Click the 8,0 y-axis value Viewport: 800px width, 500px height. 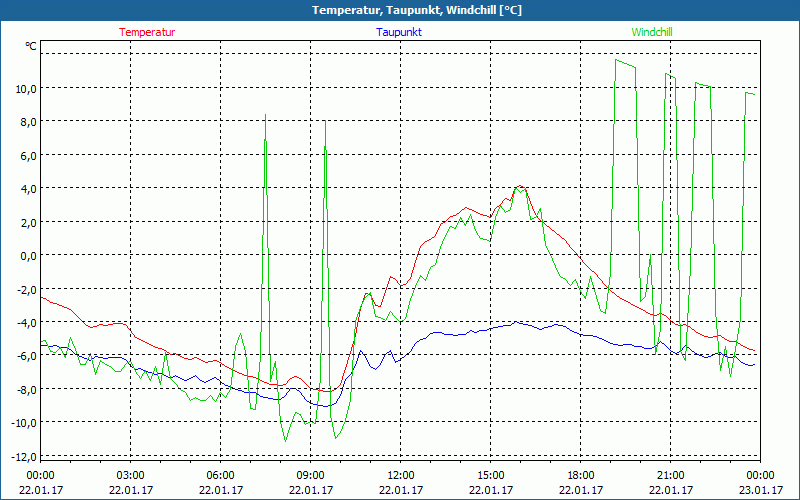(x=28, y=122)
